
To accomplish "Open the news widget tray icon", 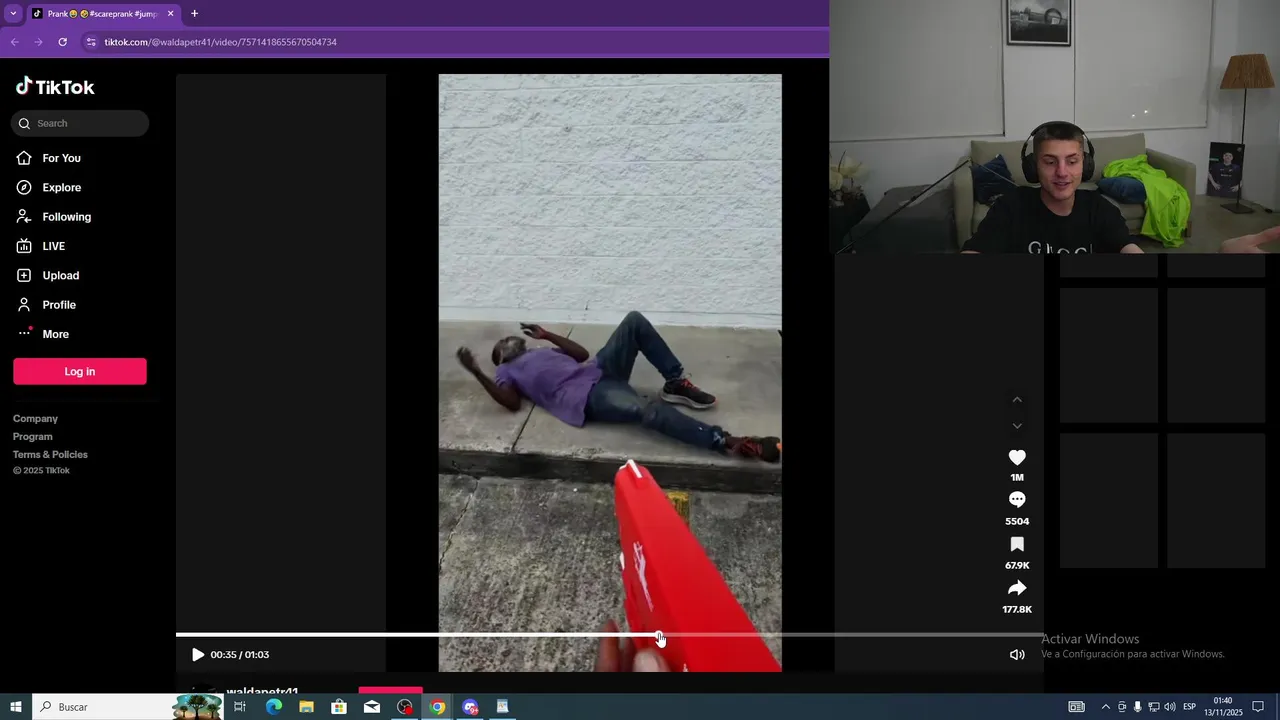I will click(1076, 707).
